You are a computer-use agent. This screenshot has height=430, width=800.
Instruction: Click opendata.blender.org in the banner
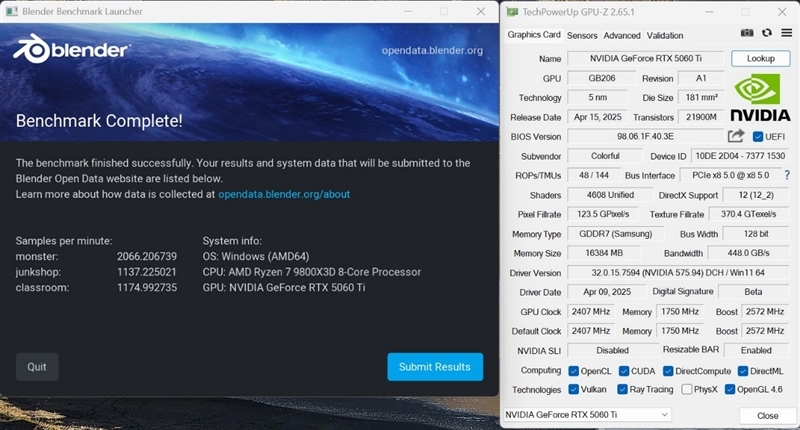click(432, 50)
